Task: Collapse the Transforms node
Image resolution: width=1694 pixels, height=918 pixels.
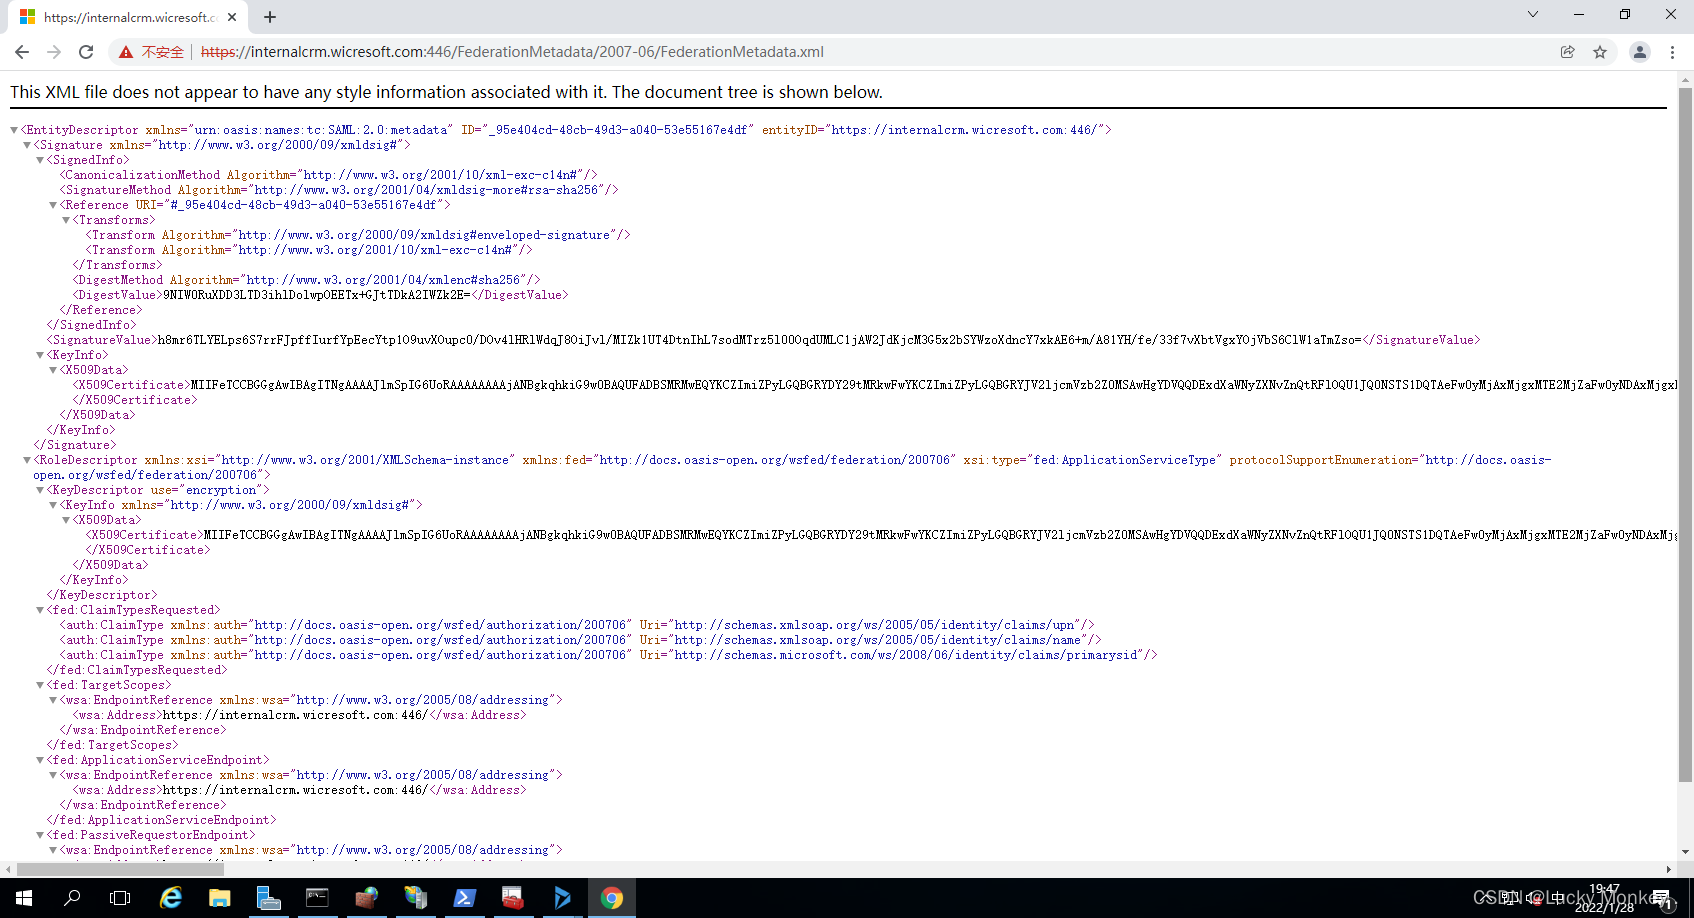Action: (x=66, y=220)
